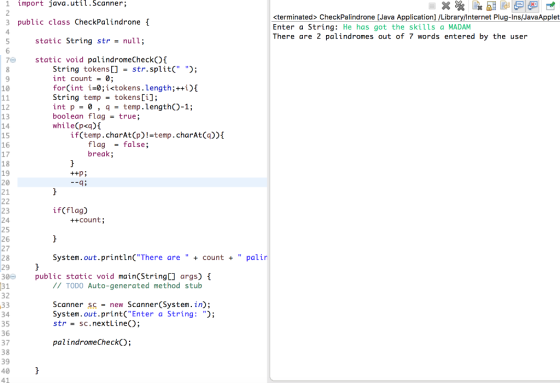Click the 'if(flag)' statement

[x=70, y=210]
